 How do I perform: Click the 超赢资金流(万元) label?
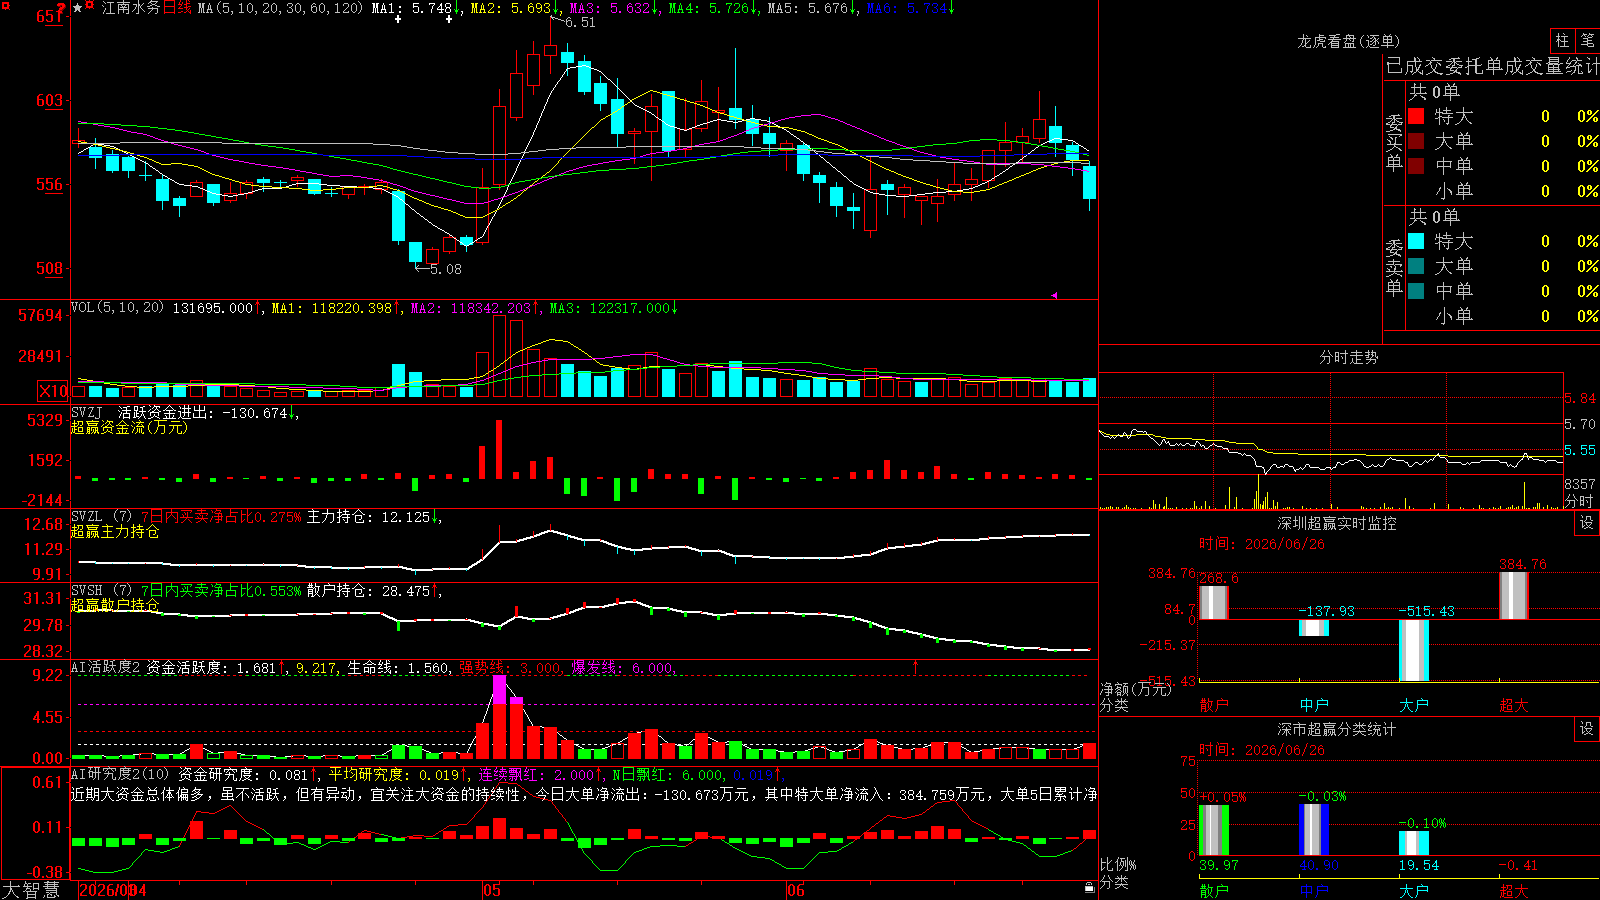point(129,427)
